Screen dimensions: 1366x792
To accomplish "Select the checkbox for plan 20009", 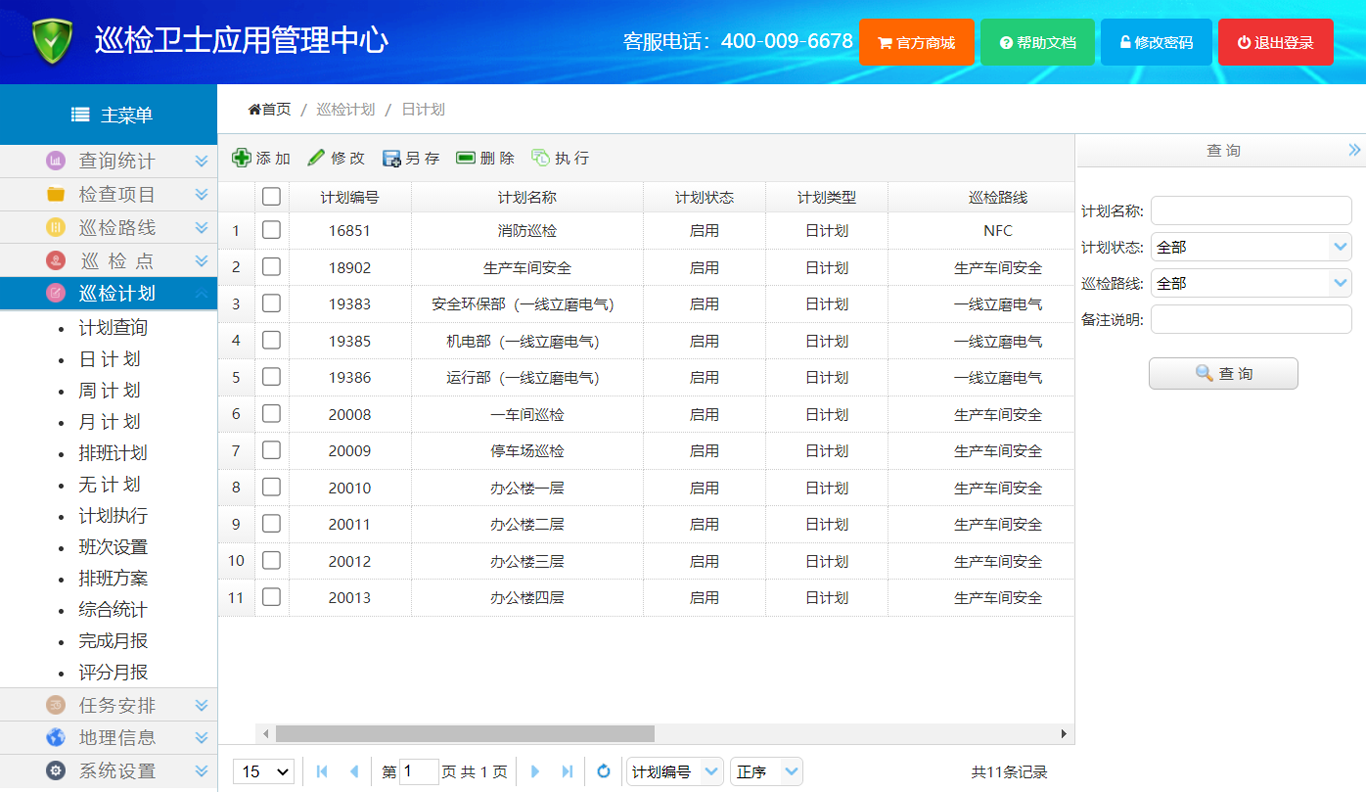I will point(271,450).
